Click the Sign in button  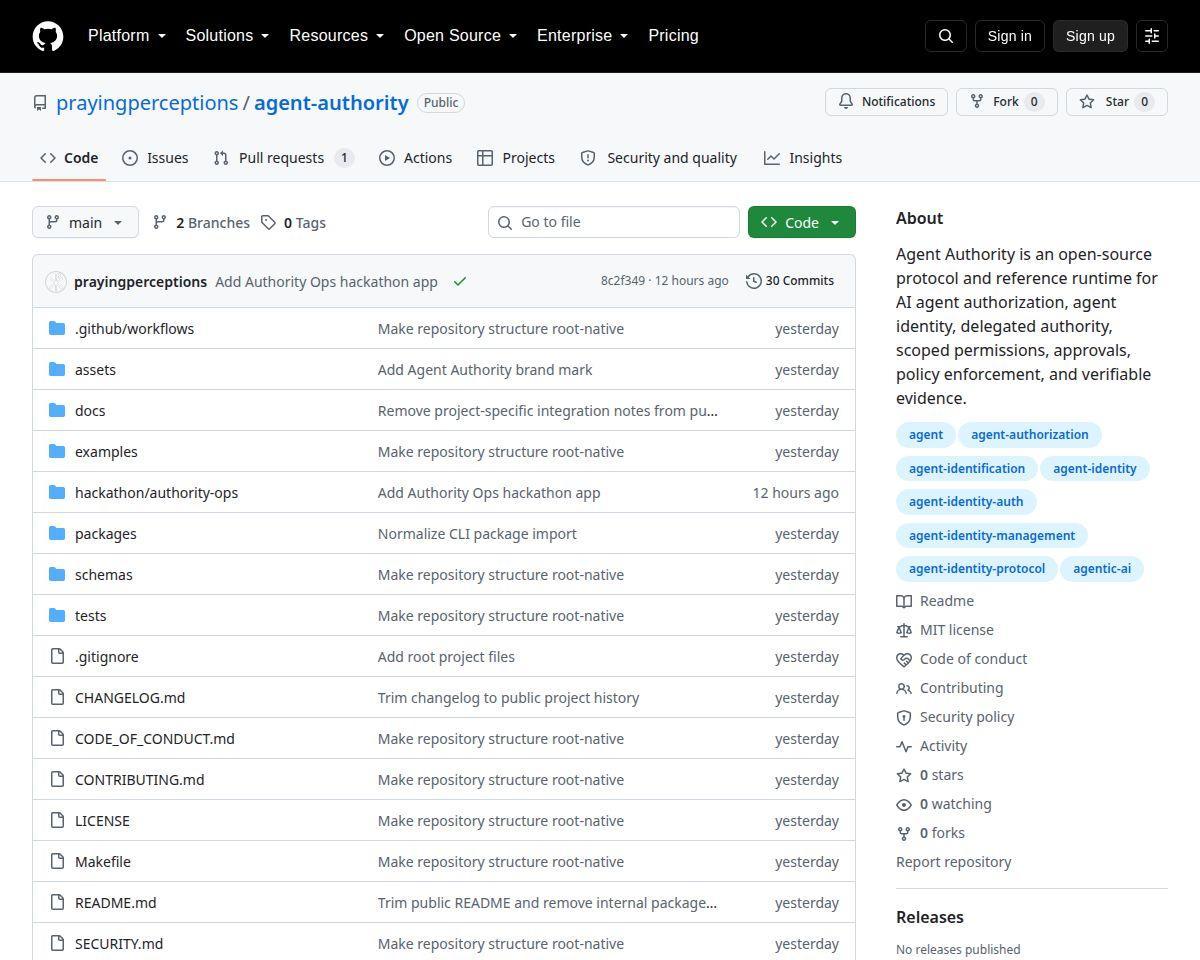tap(1009, 36)
